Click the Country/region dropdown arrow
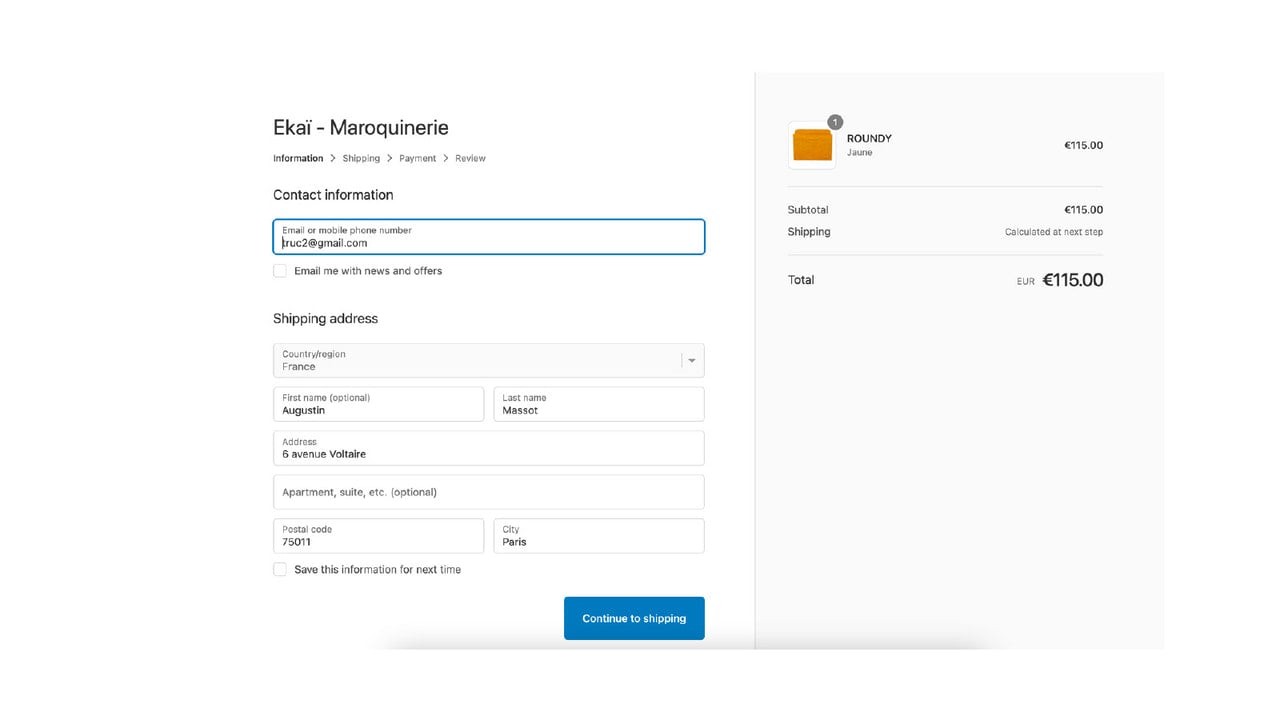 [x=692, y=361]
